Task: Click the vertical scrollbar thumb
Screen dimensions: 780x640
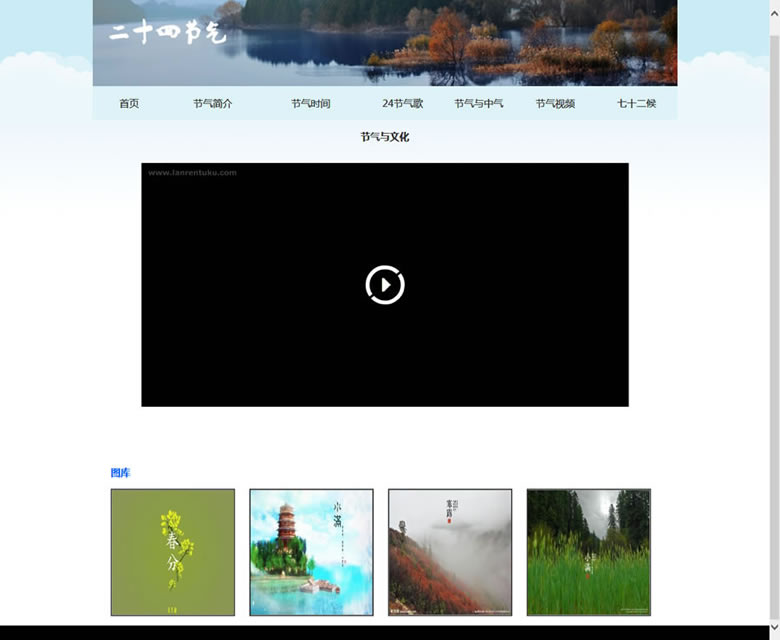Action: click(774, 300)
